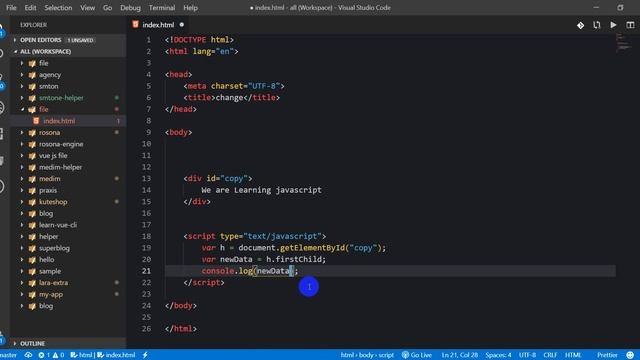Image resolution: width=640 pixels, height=360 pixels.
Task: Click the text 'We are Learning javascript'
Action: point(261,190)
